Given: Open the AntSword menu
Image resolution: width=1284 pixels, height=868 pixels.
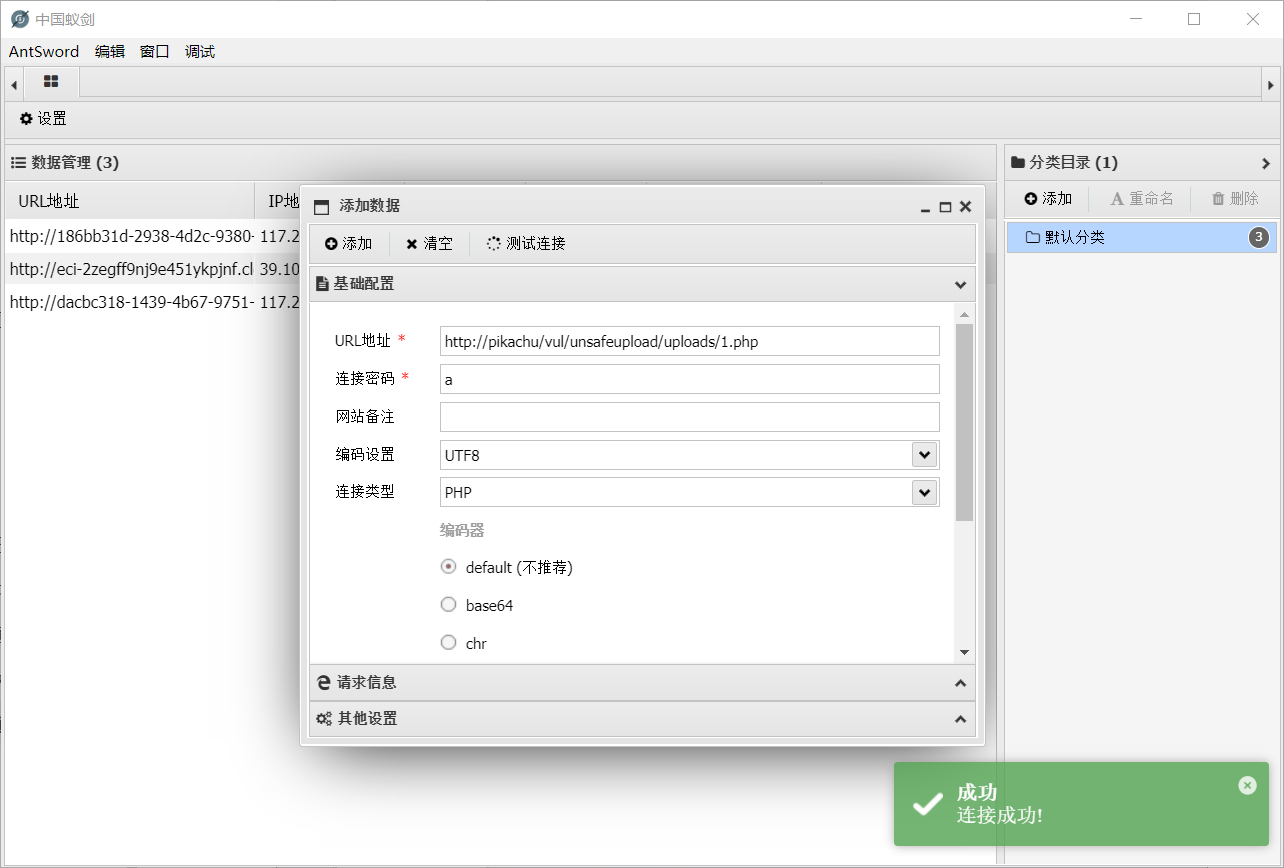Looking at the screenshot, I should point(44,52).
